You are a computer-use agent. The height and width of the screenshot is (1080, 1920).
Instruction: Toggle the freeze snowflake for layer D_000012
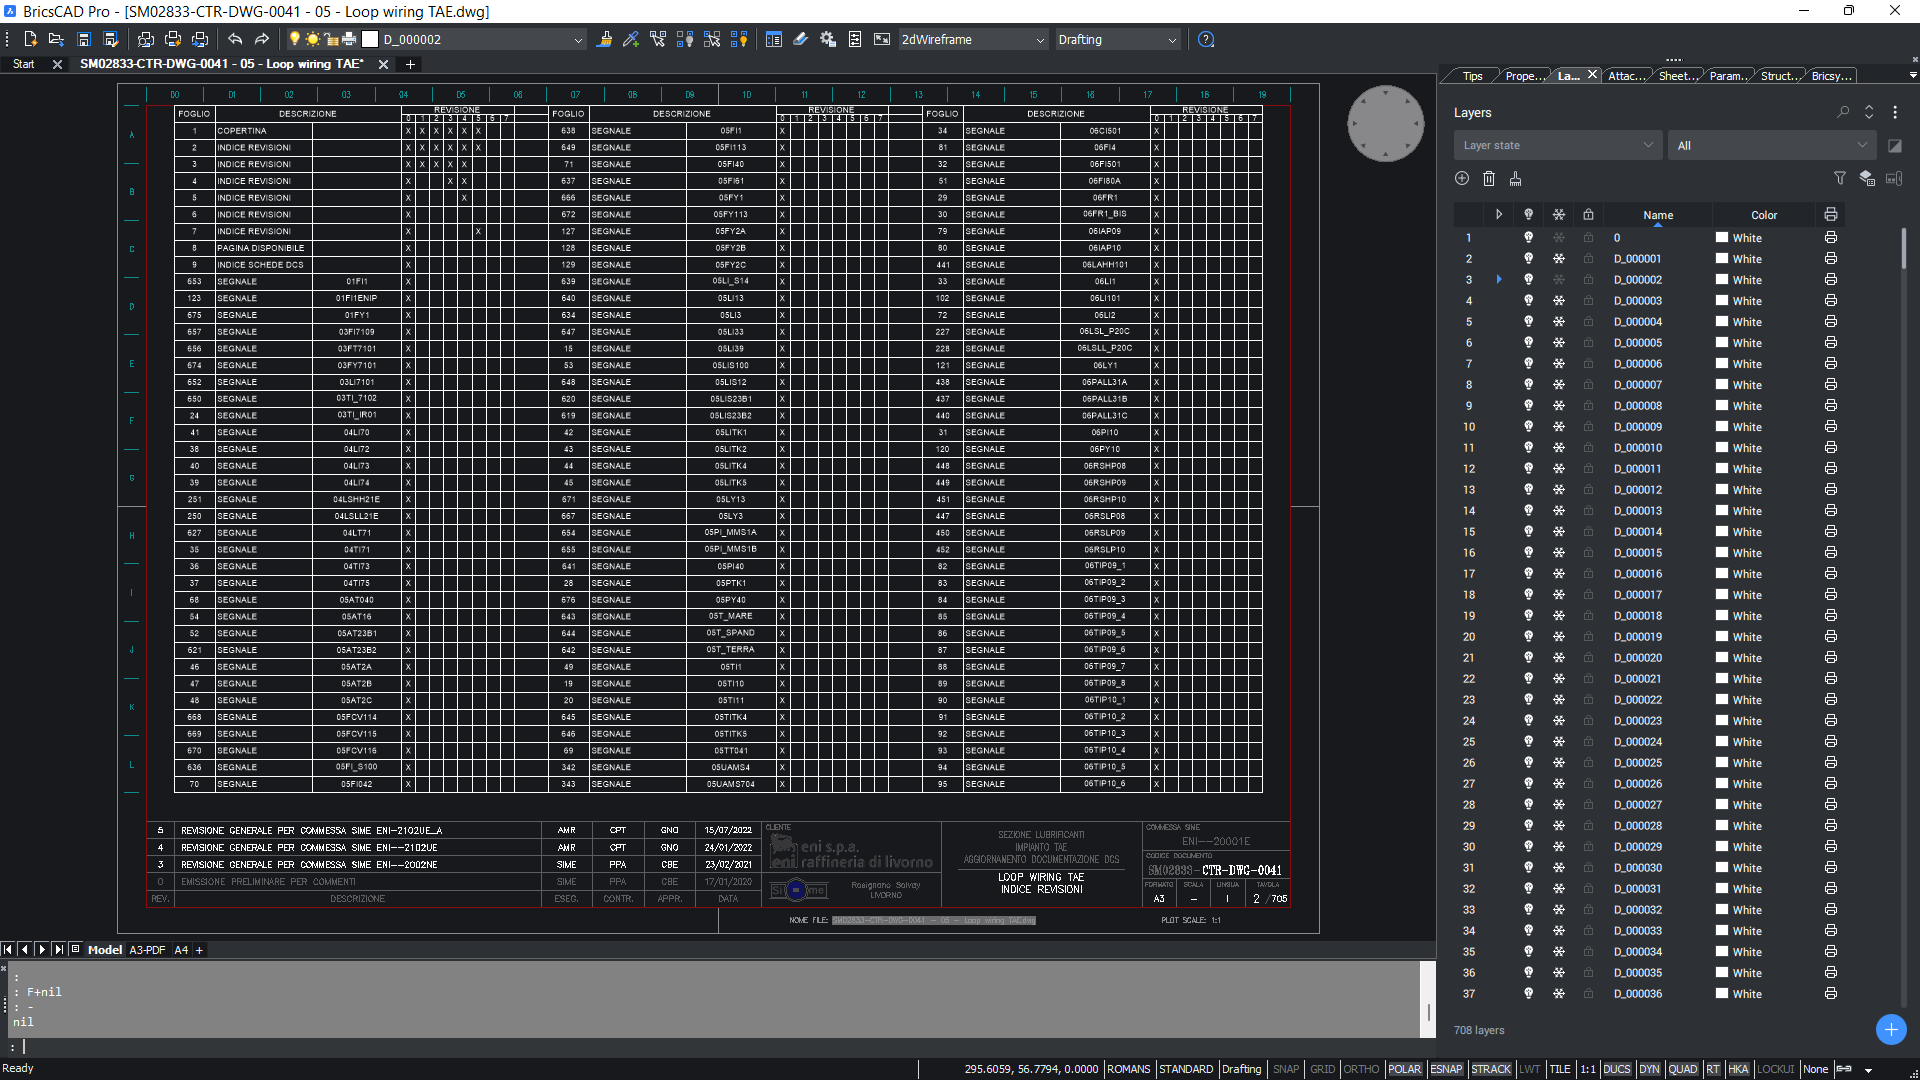point(1558,490)
